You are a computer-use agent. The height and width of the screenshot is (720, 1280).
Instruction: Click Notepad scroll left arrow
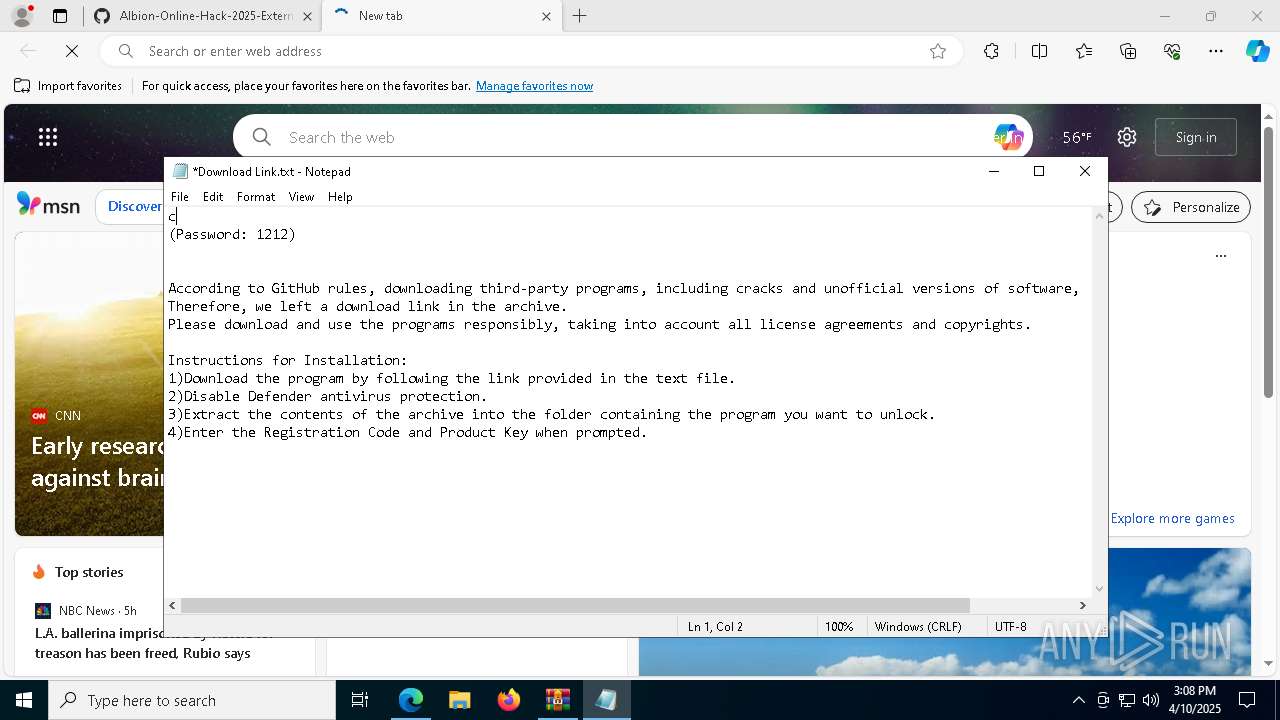(173, 605)
